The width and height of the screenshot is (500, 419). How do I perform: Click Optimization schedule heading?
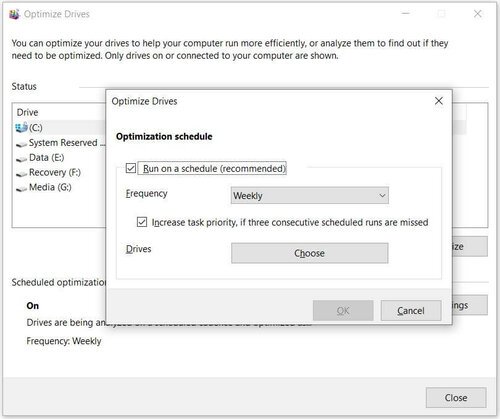click(x=164, y=136)
